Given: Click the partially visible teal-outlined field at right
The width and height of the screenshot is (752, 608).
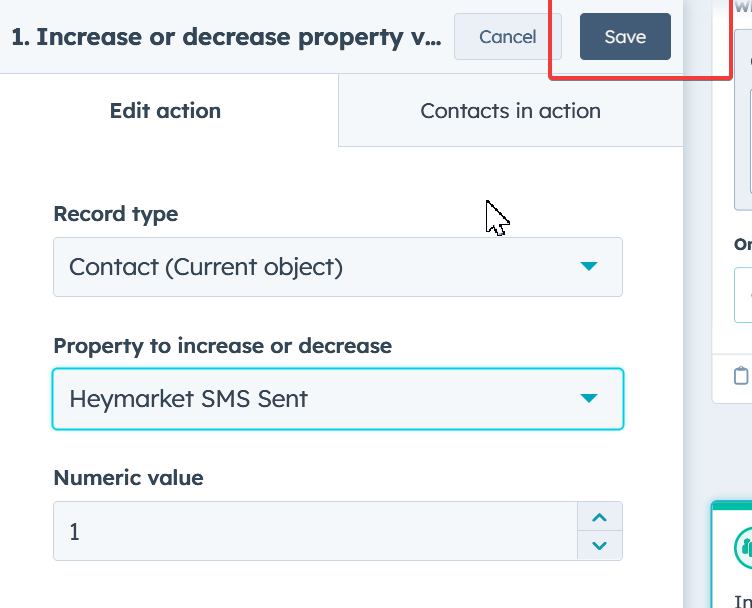Looking at the screenshot, I should 743,295.
